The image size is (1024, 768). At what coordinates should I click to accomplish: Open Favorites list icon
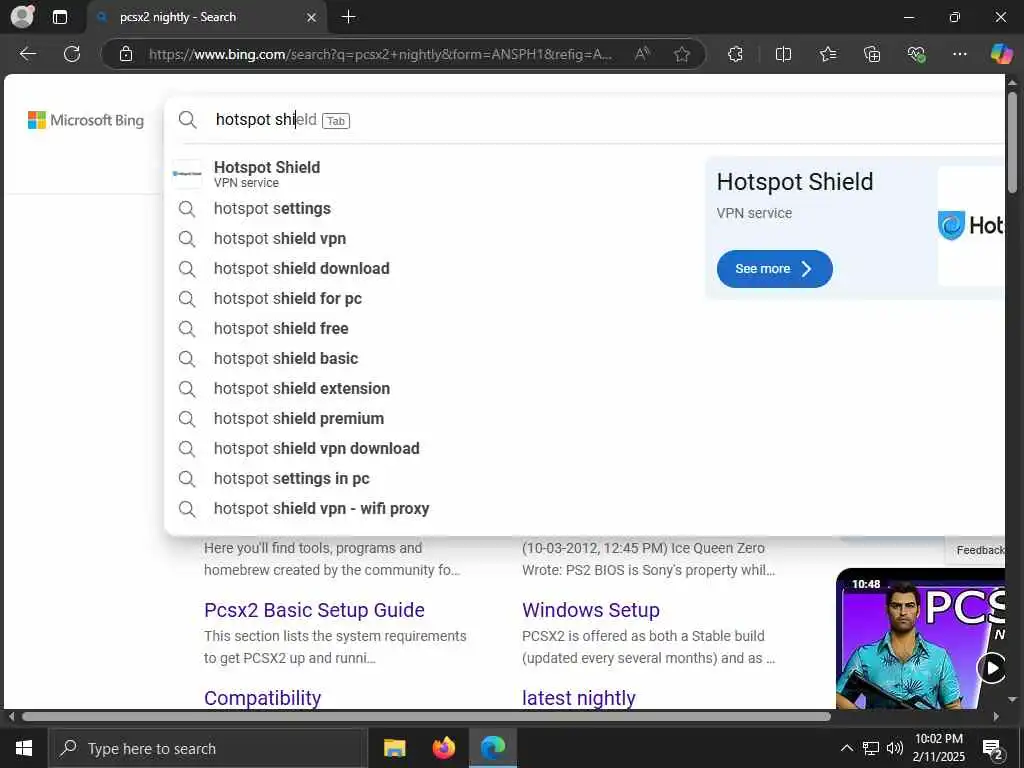[827, 54]
